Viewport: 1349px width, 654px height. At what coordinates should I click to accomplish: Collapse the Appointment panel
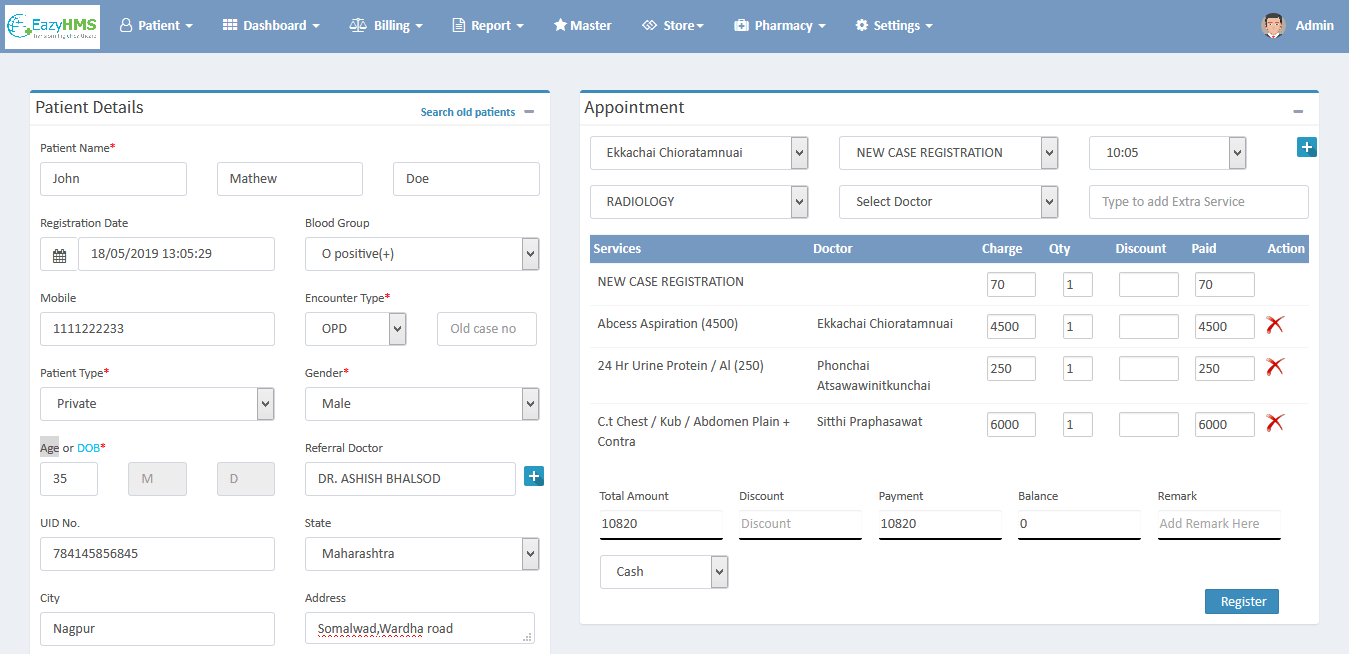tap(1298, 112)
